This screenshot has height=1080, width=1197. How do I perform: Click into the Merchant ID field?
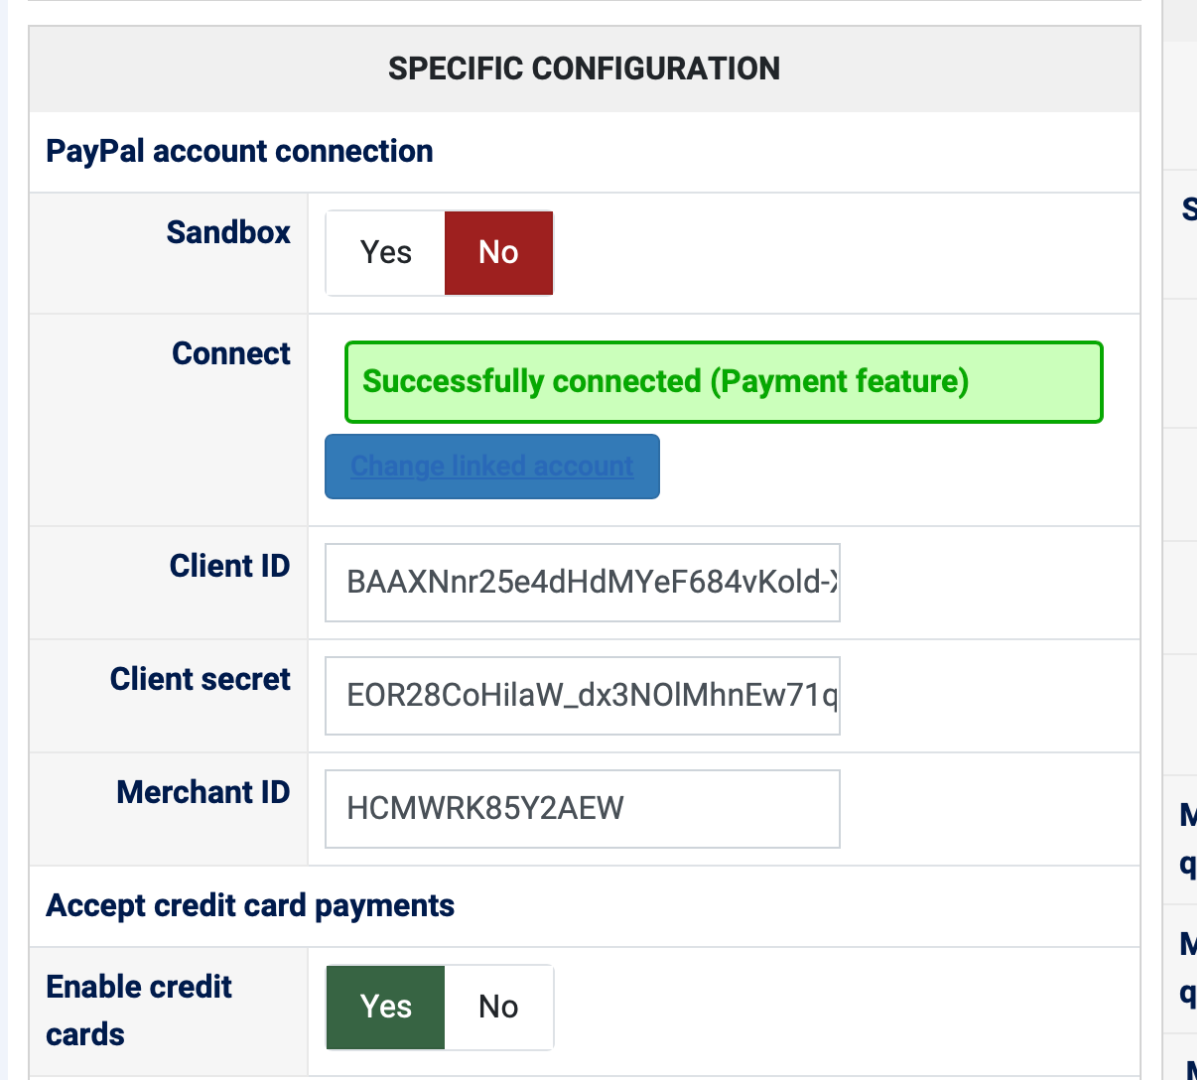pyautogui.click(x=582, y=808)
